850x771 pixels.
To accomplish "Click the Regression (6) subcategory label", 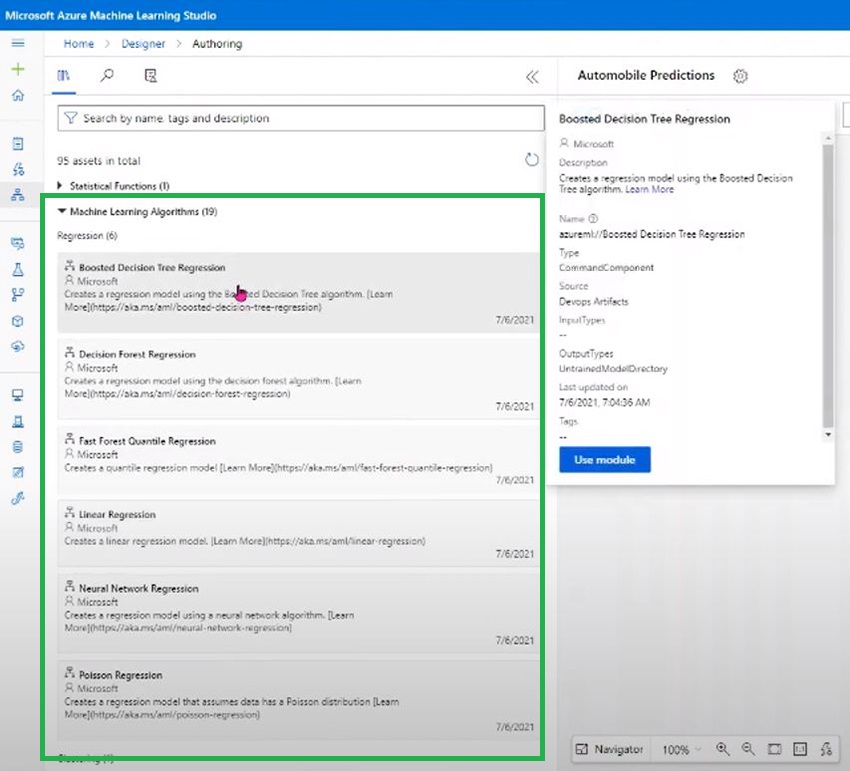I will pyautogui.click(x=87, y=236).
